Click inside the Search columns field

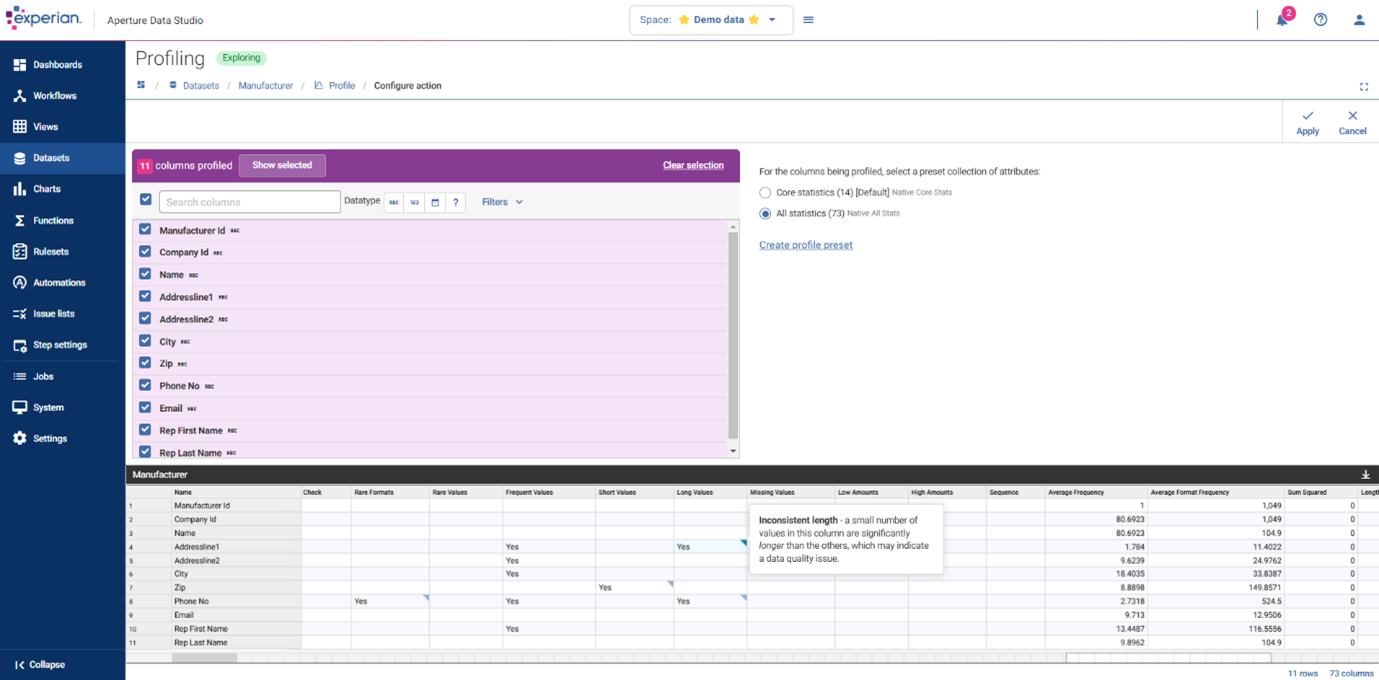click(249, 201)
